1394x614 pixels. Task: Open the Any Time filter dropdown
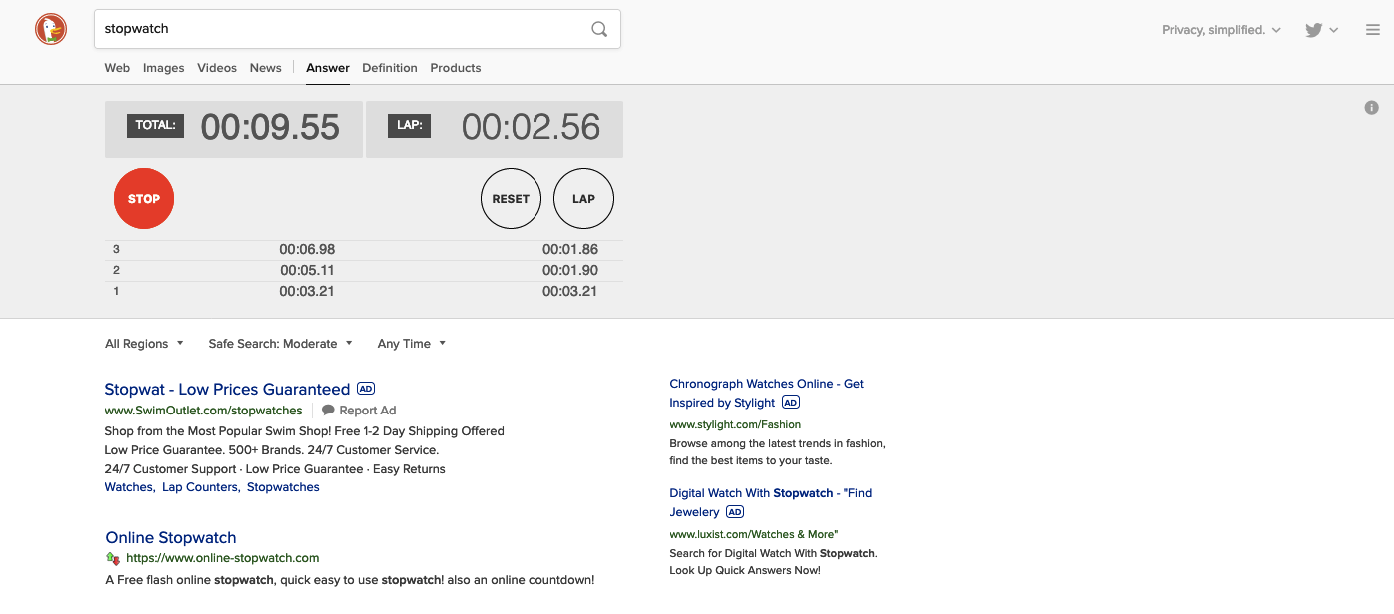pos(410,343)
